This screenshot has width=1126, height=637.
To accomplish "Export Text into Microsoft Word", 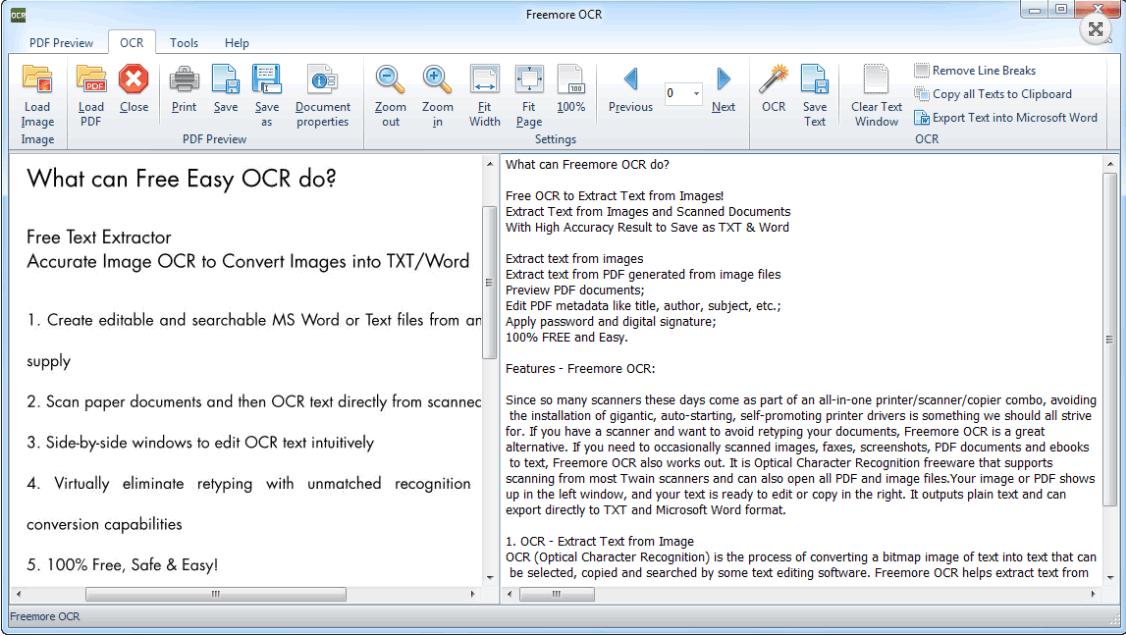I will (1005, 118).
